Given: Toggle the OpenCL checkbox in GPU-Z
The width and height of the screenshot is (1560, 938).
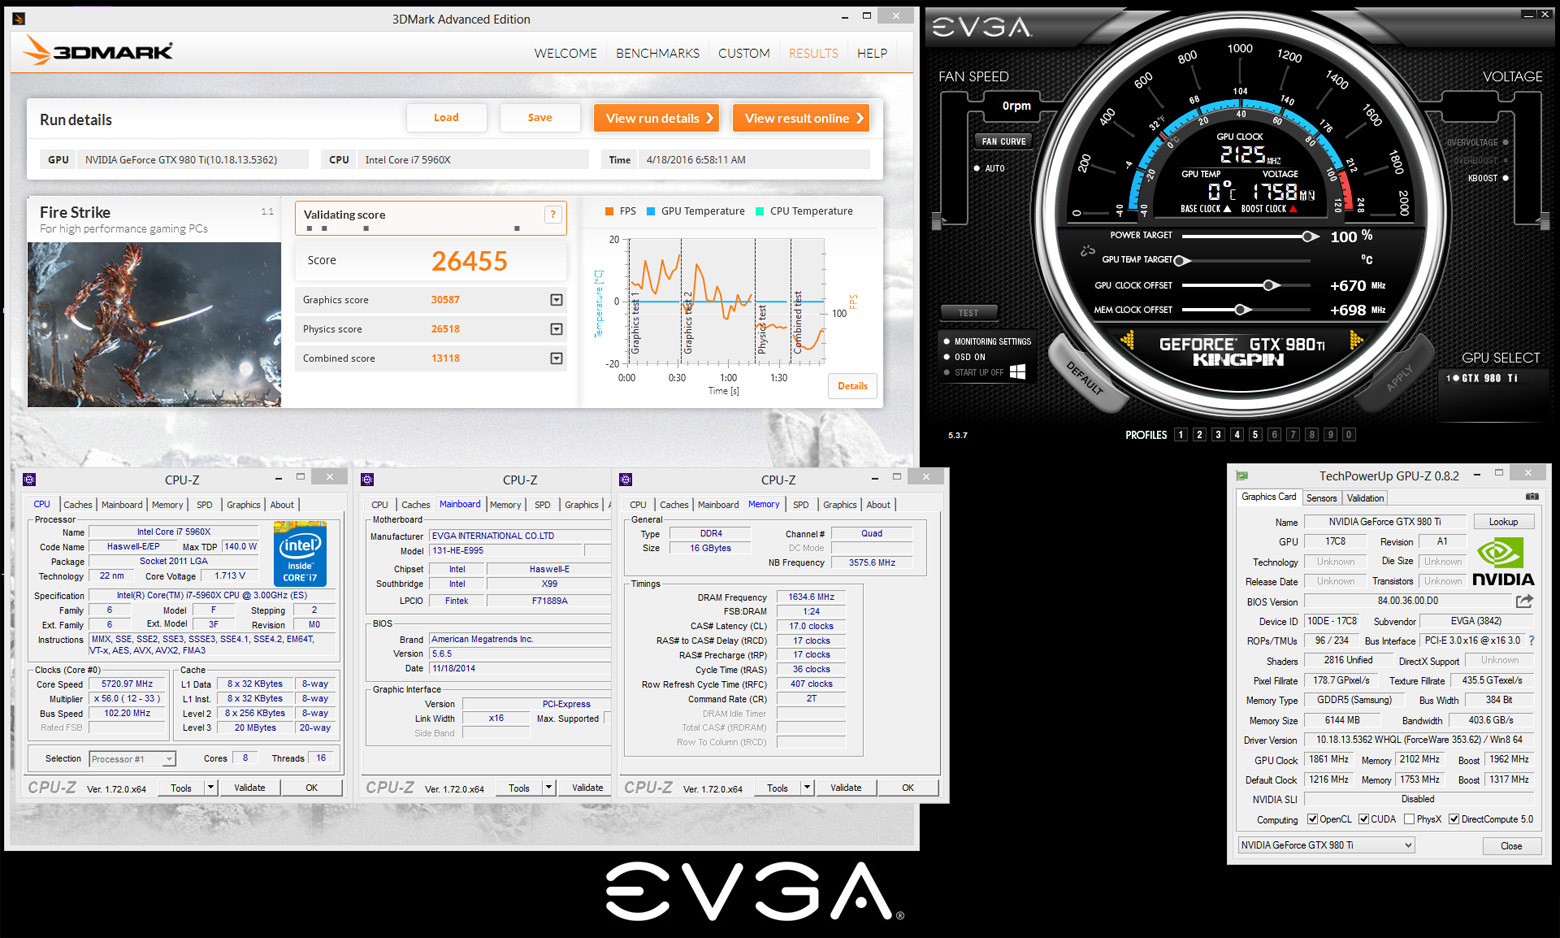Looking at the screenshot, I should coord(1313,819).
